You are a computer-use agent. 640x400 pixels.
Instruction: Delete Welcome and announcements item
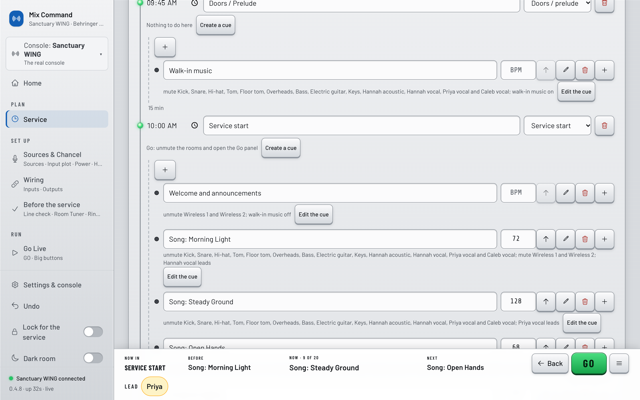click(x=585, y=193)
